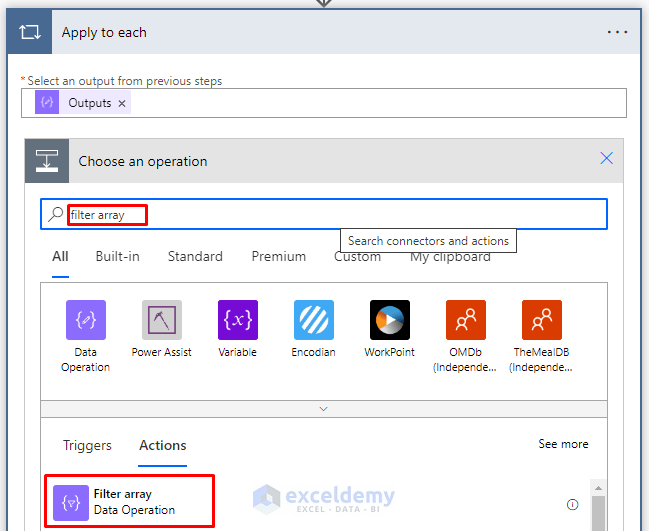Click the Choose an operation title
This screenshot has width=649, height=531.
click(x=143, y=161)
